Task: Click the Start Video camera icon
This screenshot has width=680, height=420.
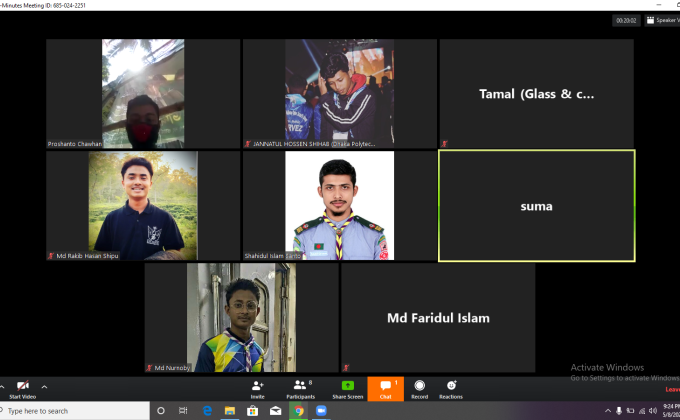Action: (x=23, y=385)
